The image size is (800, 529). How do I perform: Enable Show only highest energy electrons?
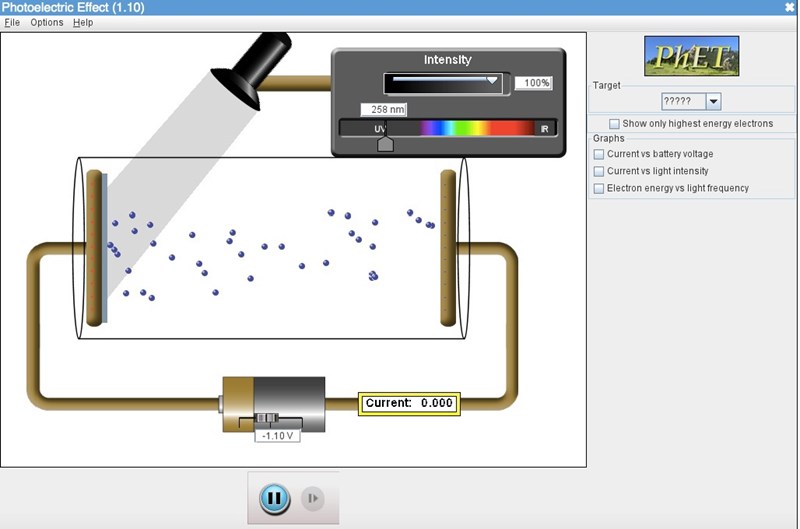tap(614, 124)
